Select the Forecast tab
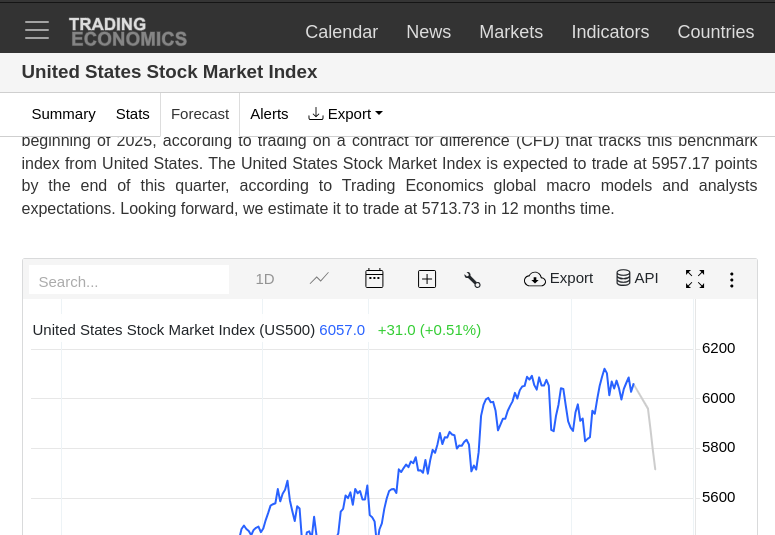This screenshot has width=775, height=535. (200, 114)
